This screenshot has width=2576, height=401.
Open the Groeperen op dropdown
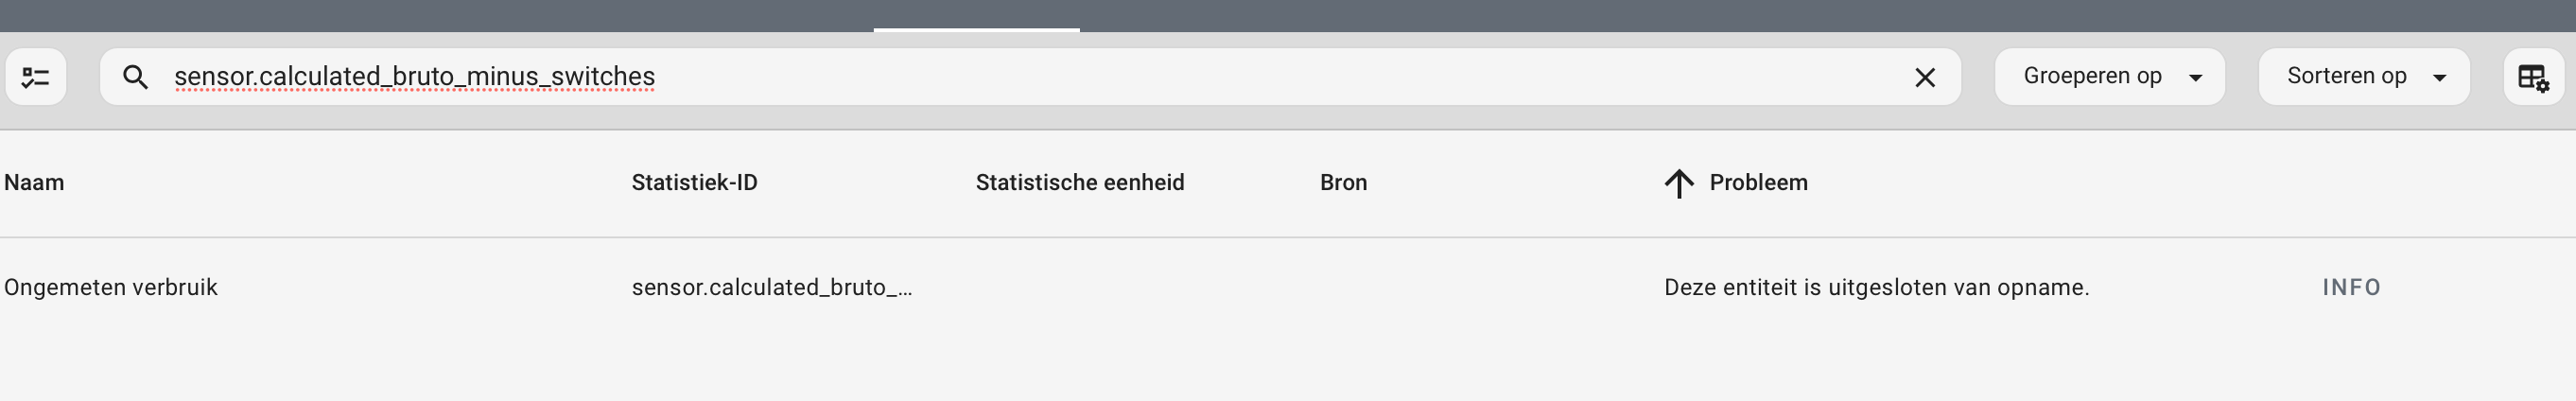(2110, 77)
